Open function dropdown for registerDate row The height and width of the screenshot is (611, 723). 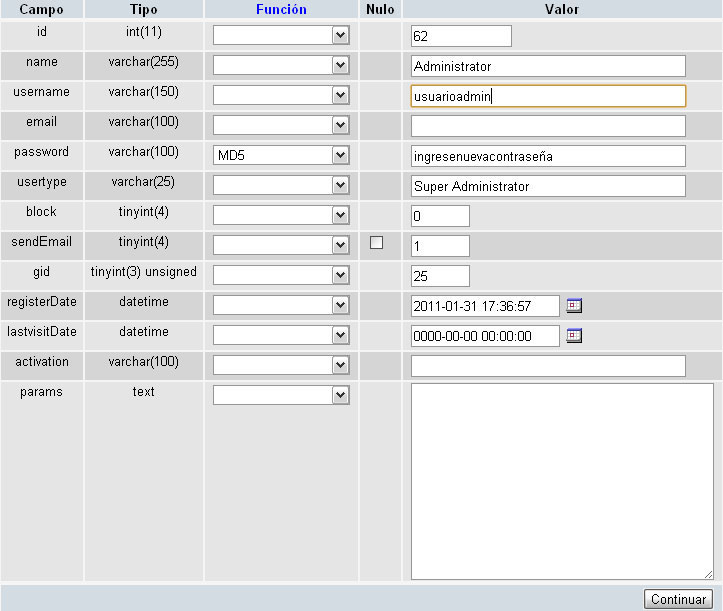coord(281,306)
